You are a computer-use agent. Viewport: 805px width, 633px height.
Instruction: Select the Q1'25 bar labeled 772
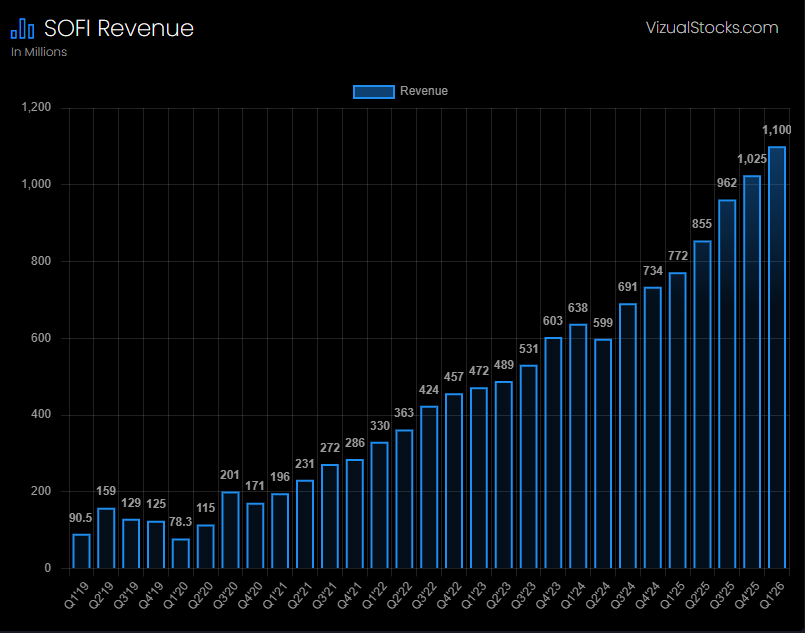coord(678,420)
